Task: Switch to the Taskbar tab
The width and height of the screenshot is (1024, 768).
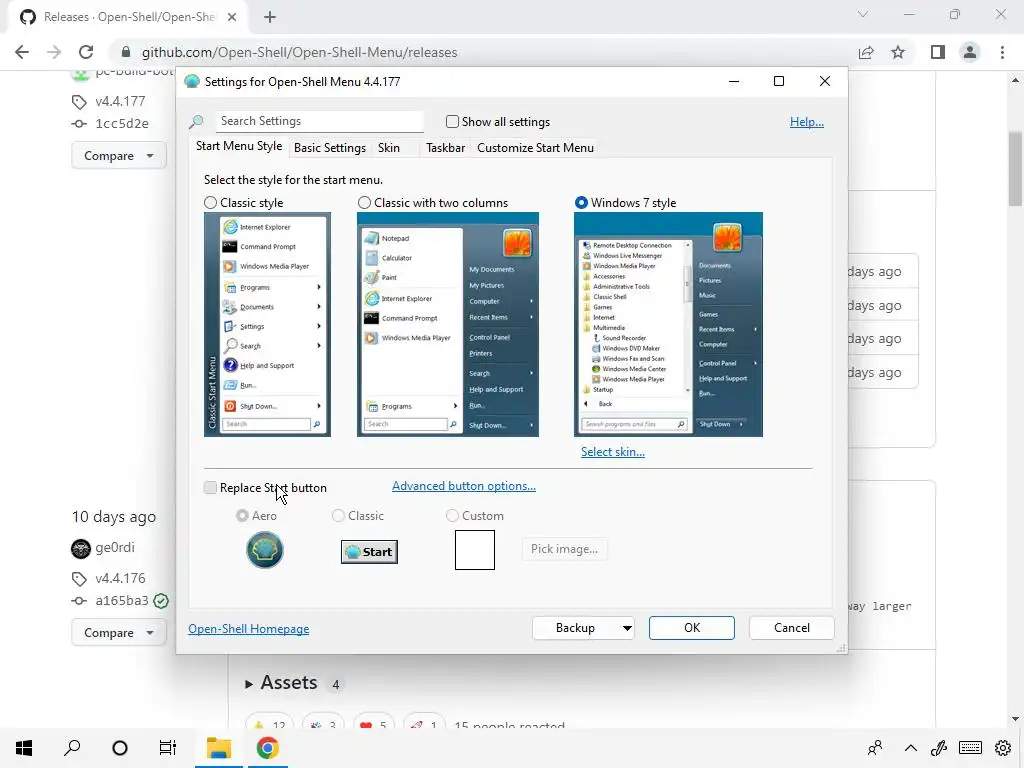Action: pos(445,148)
